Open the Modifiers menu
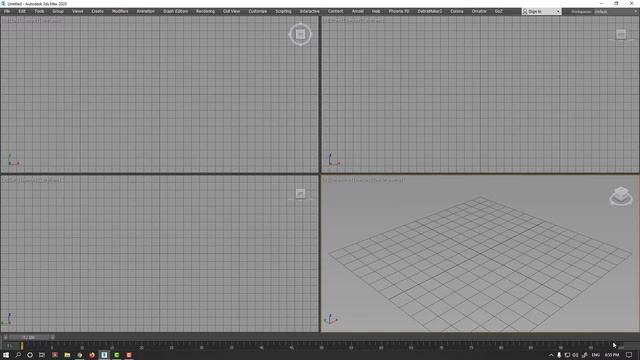Viewport: 640px width, 360px height. [x=120, y=11]
